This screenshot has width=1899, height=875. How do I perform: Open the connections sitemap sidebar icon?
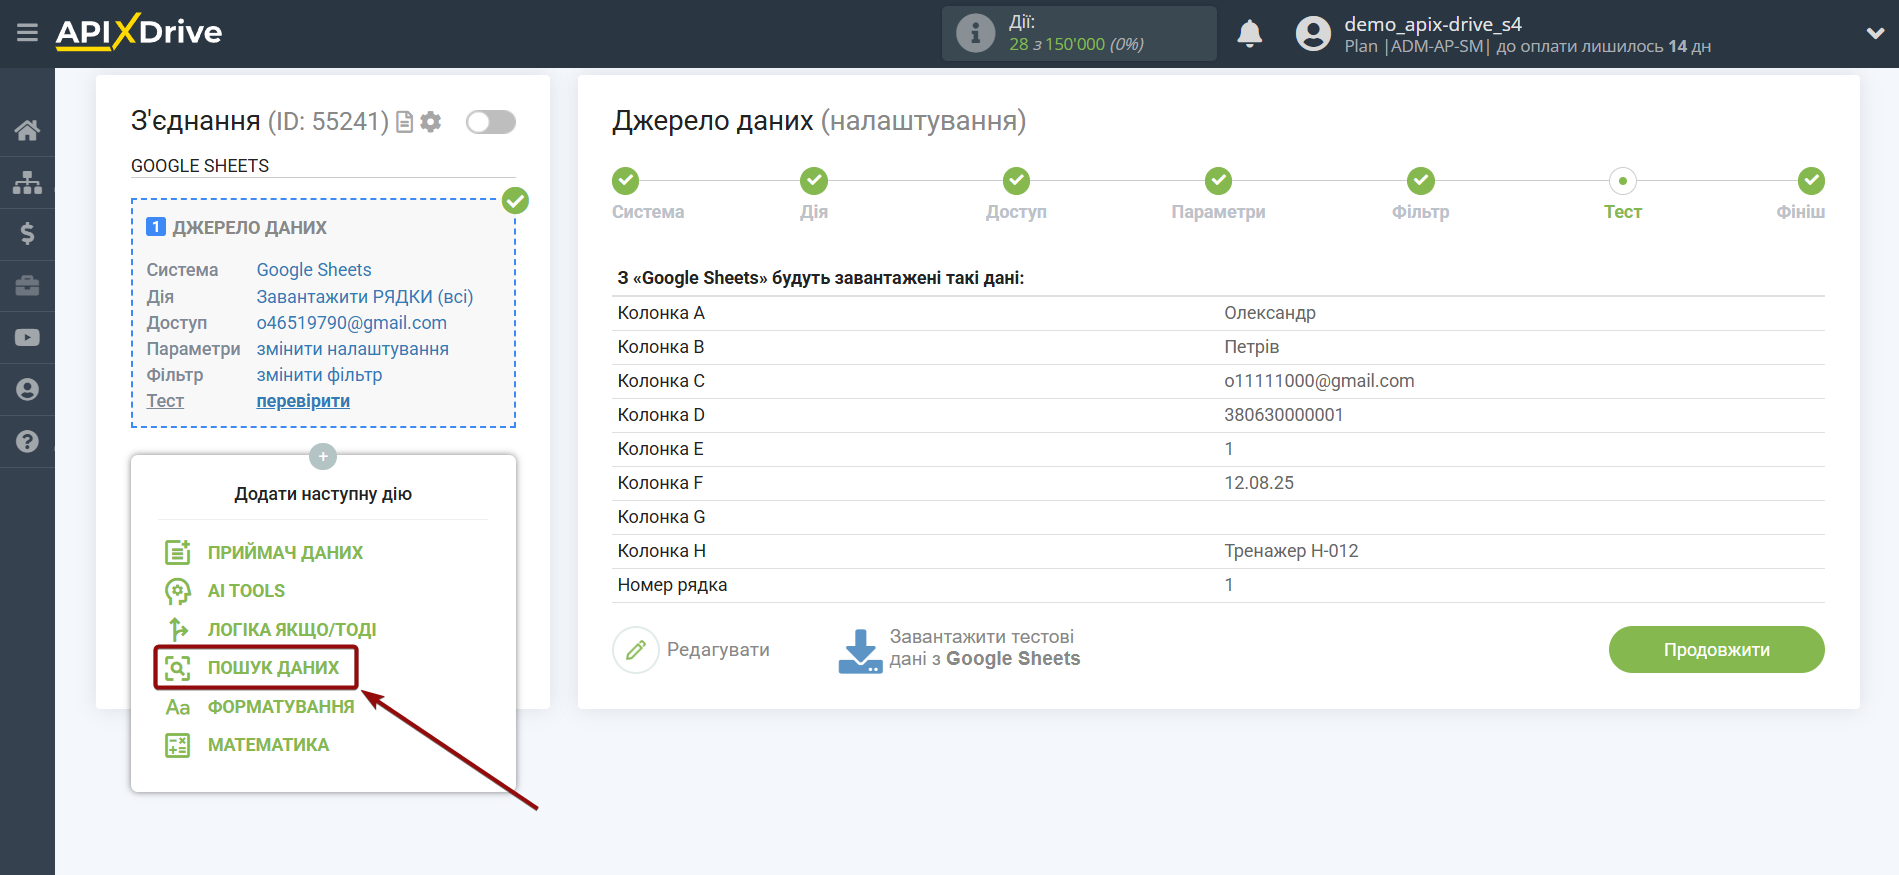click(27, 182)
